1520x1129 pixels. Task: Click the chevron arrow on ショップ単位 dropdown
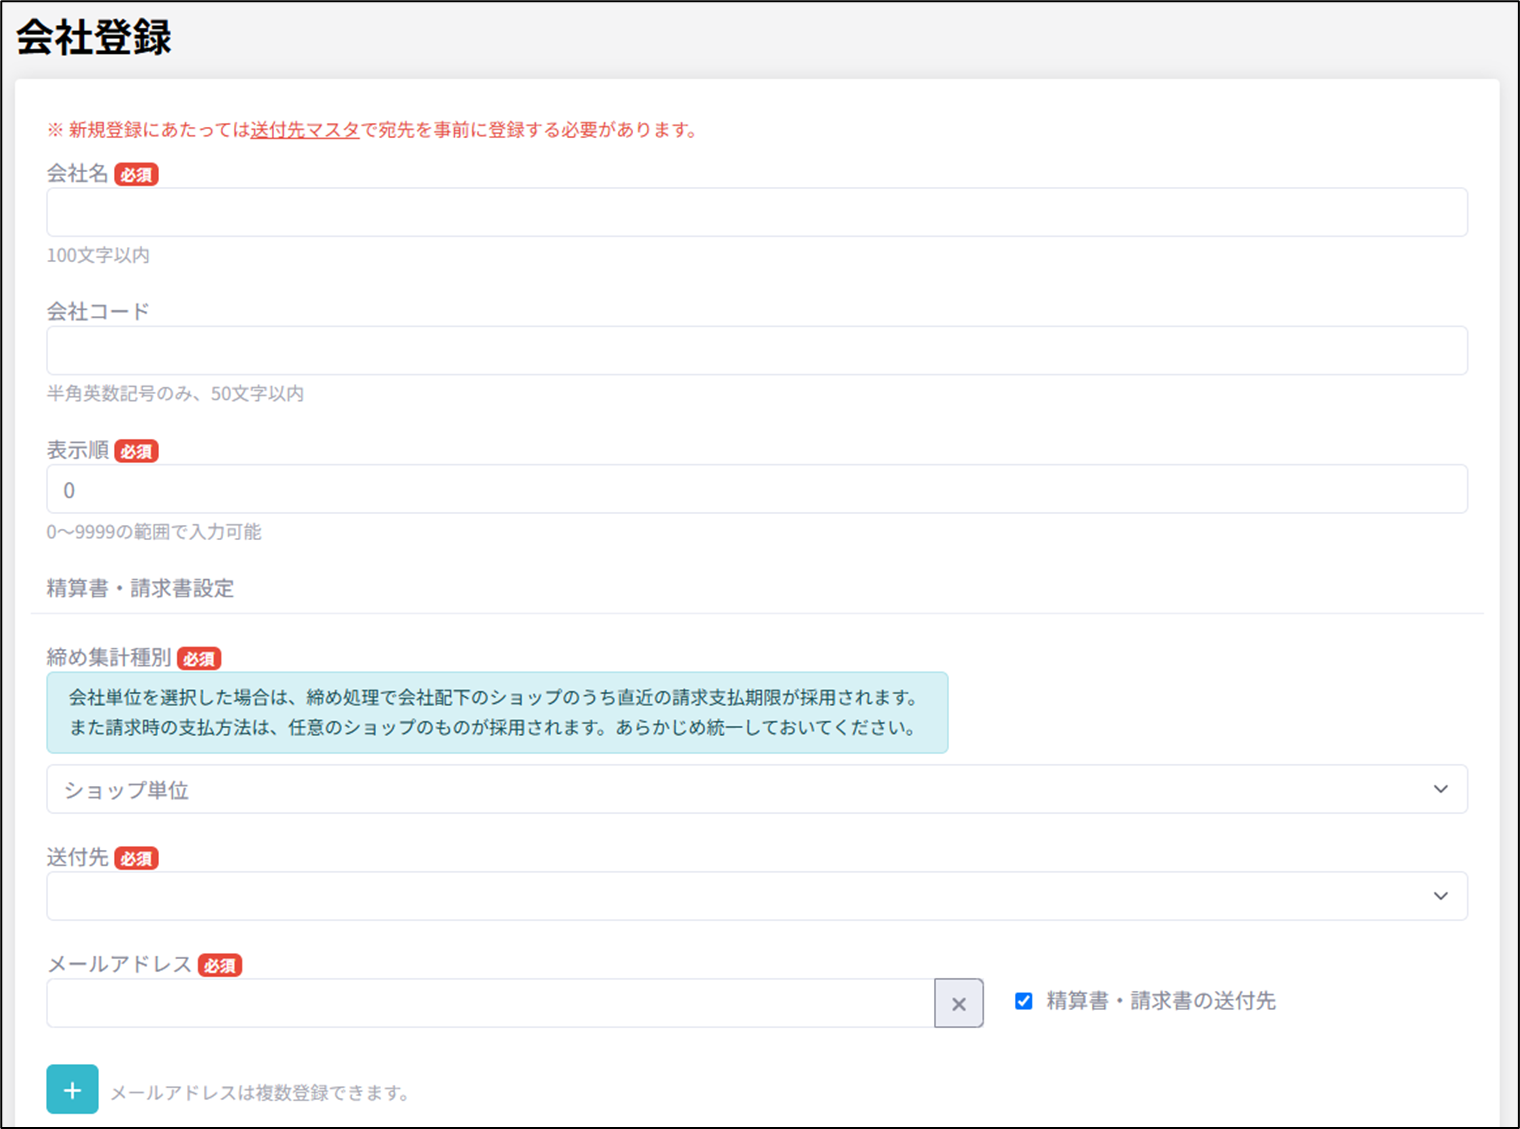click(1440, 789)
